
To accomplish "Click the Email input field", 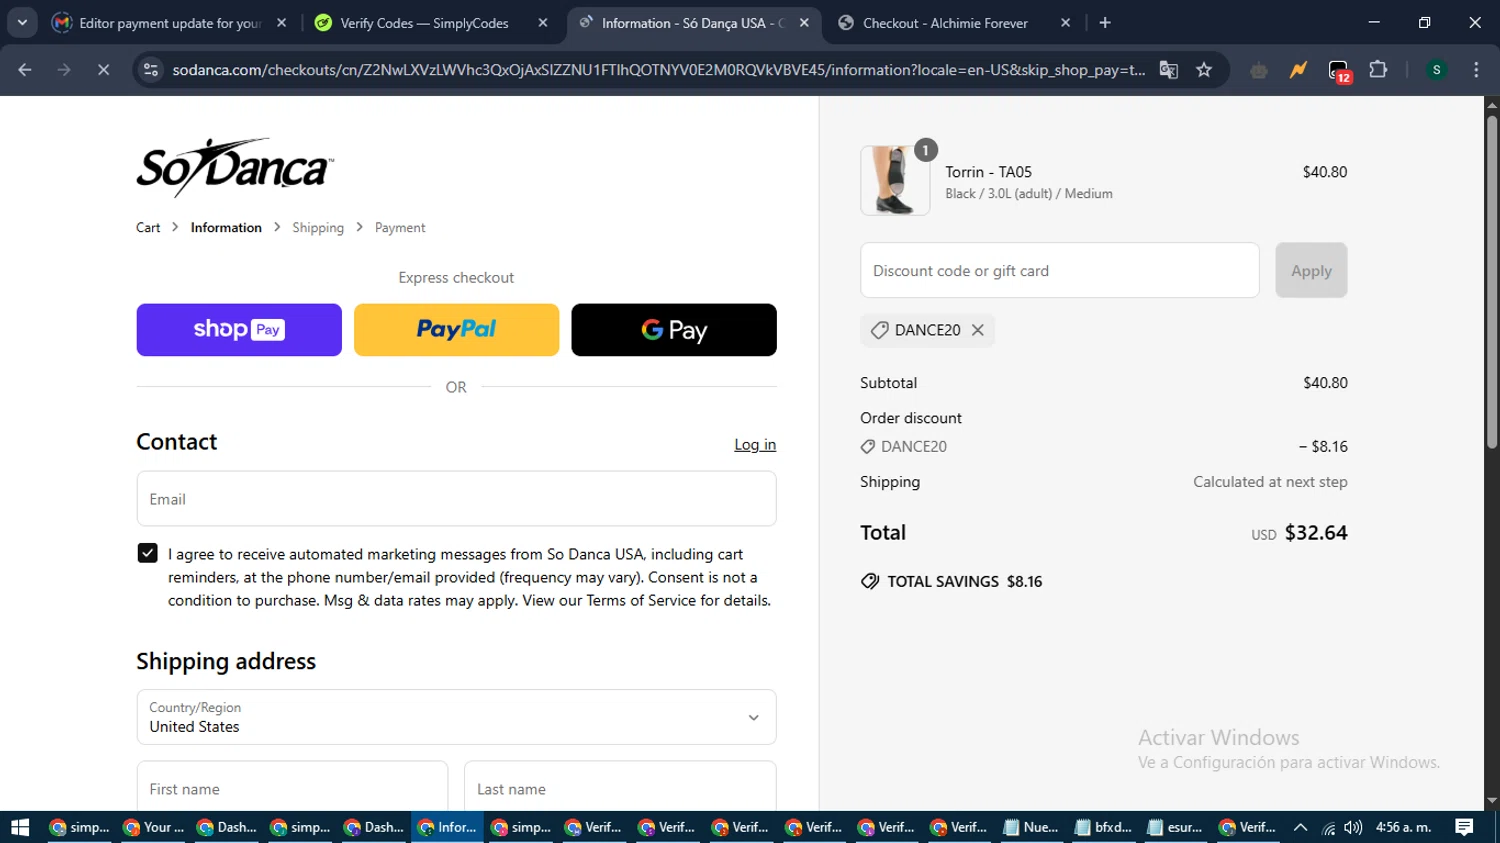I will [456, 498].
